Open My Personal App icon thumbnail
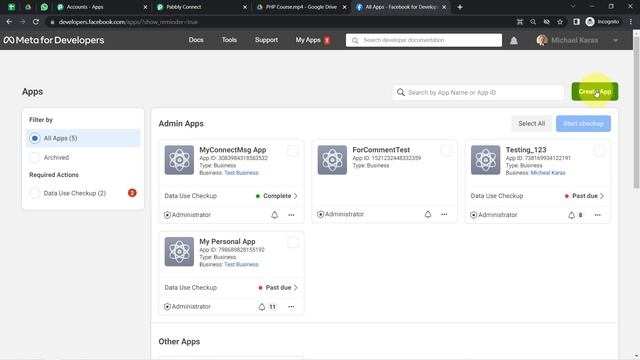640x360 pixels. coord(179,251)
